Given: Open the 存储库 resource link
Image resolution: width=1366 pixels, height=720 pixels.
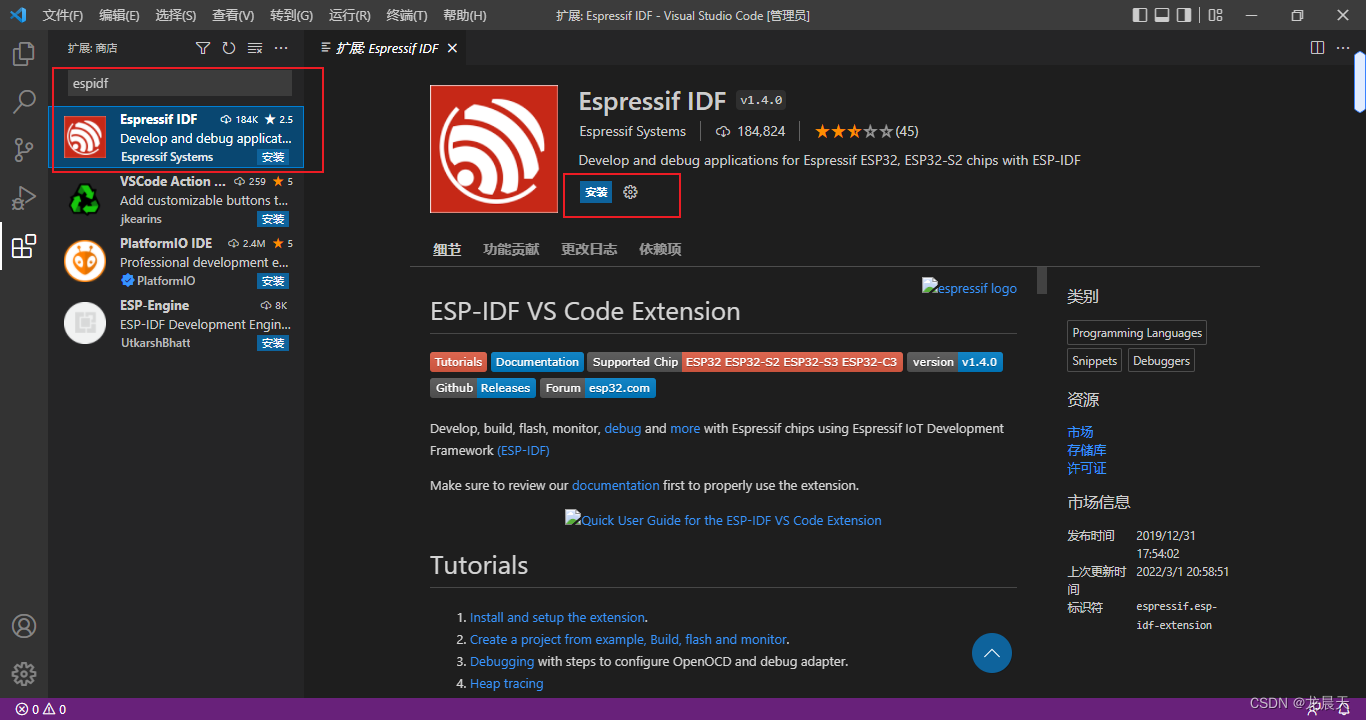Looking at the screenshot, I should click(x=1087, y=450).
